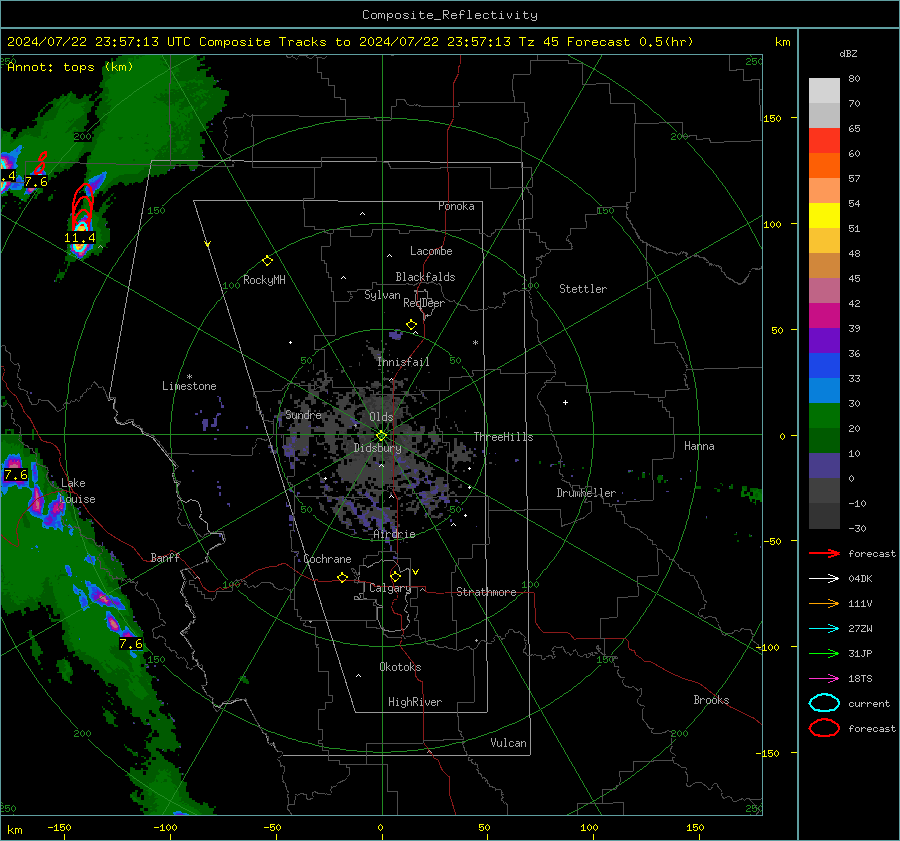
Task: Click the cyan current ellipse in the legend
Action: point(824,703)
